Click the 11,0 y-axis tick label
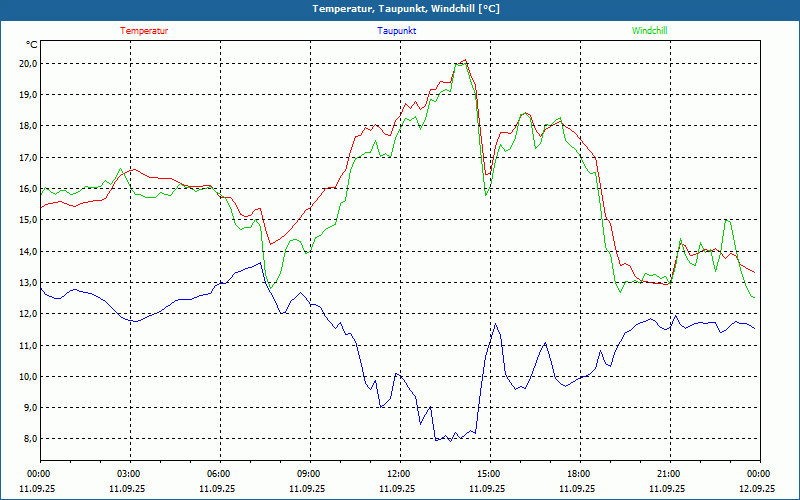Screen dimensions: 800x500 tap(26, 345)
